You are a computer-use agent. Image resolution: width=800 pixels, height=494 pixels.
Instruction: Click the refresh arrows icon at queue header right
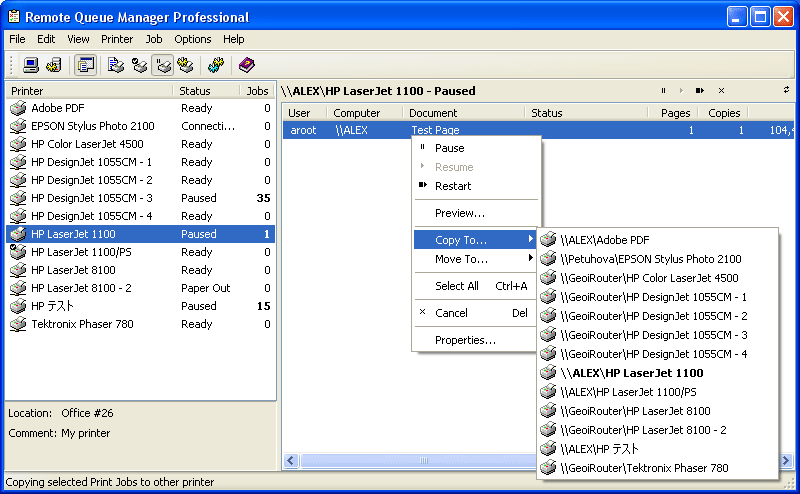(x=787, y=90)
